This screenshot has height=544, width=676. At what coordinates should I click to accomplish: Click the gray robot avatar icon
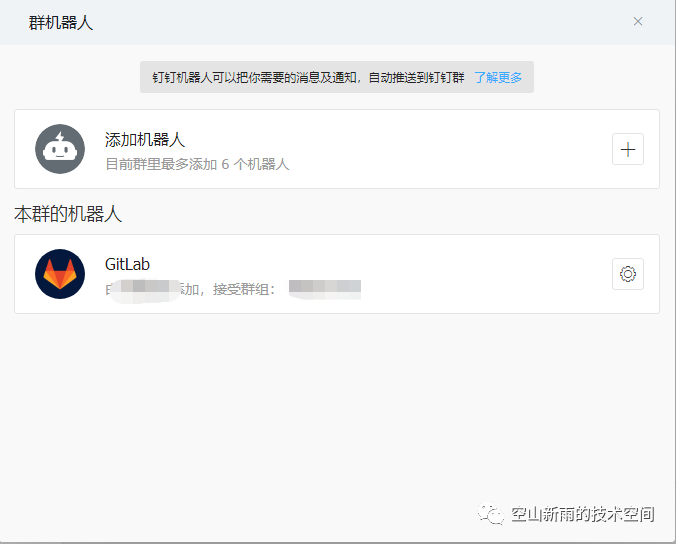(60, 149)
